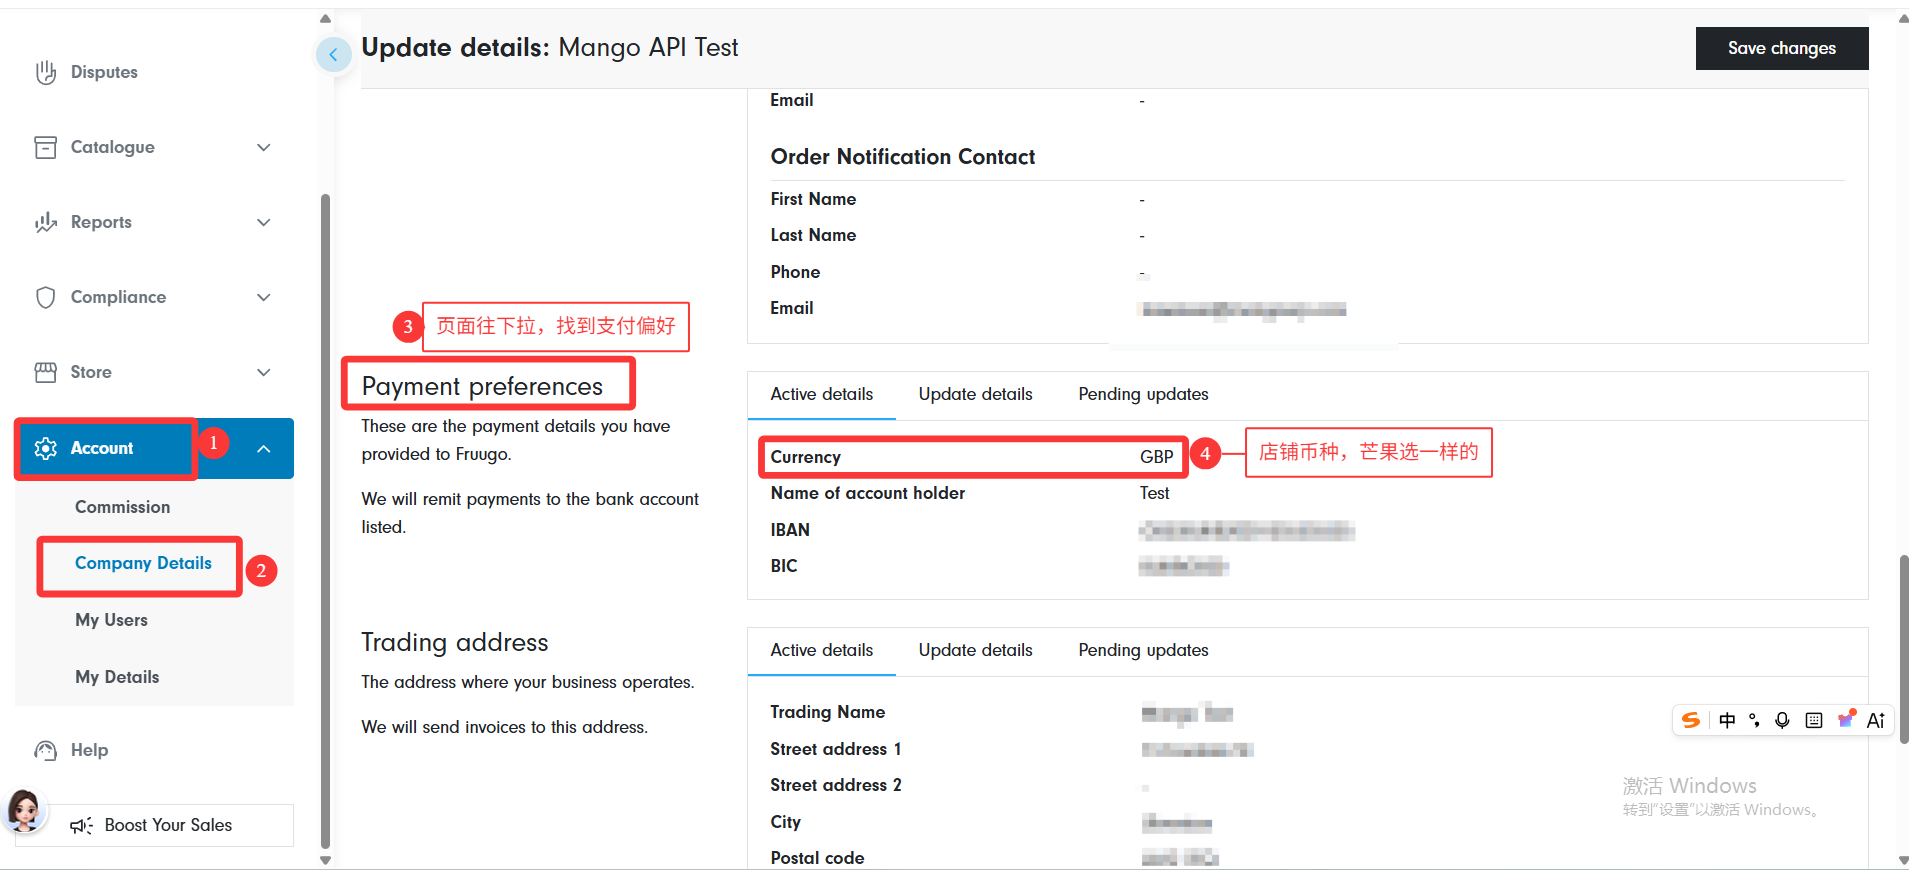Expand the Catalogue menu chevron
The width and height of the screenshot is (1909, 870).
[x=264, y=147]
